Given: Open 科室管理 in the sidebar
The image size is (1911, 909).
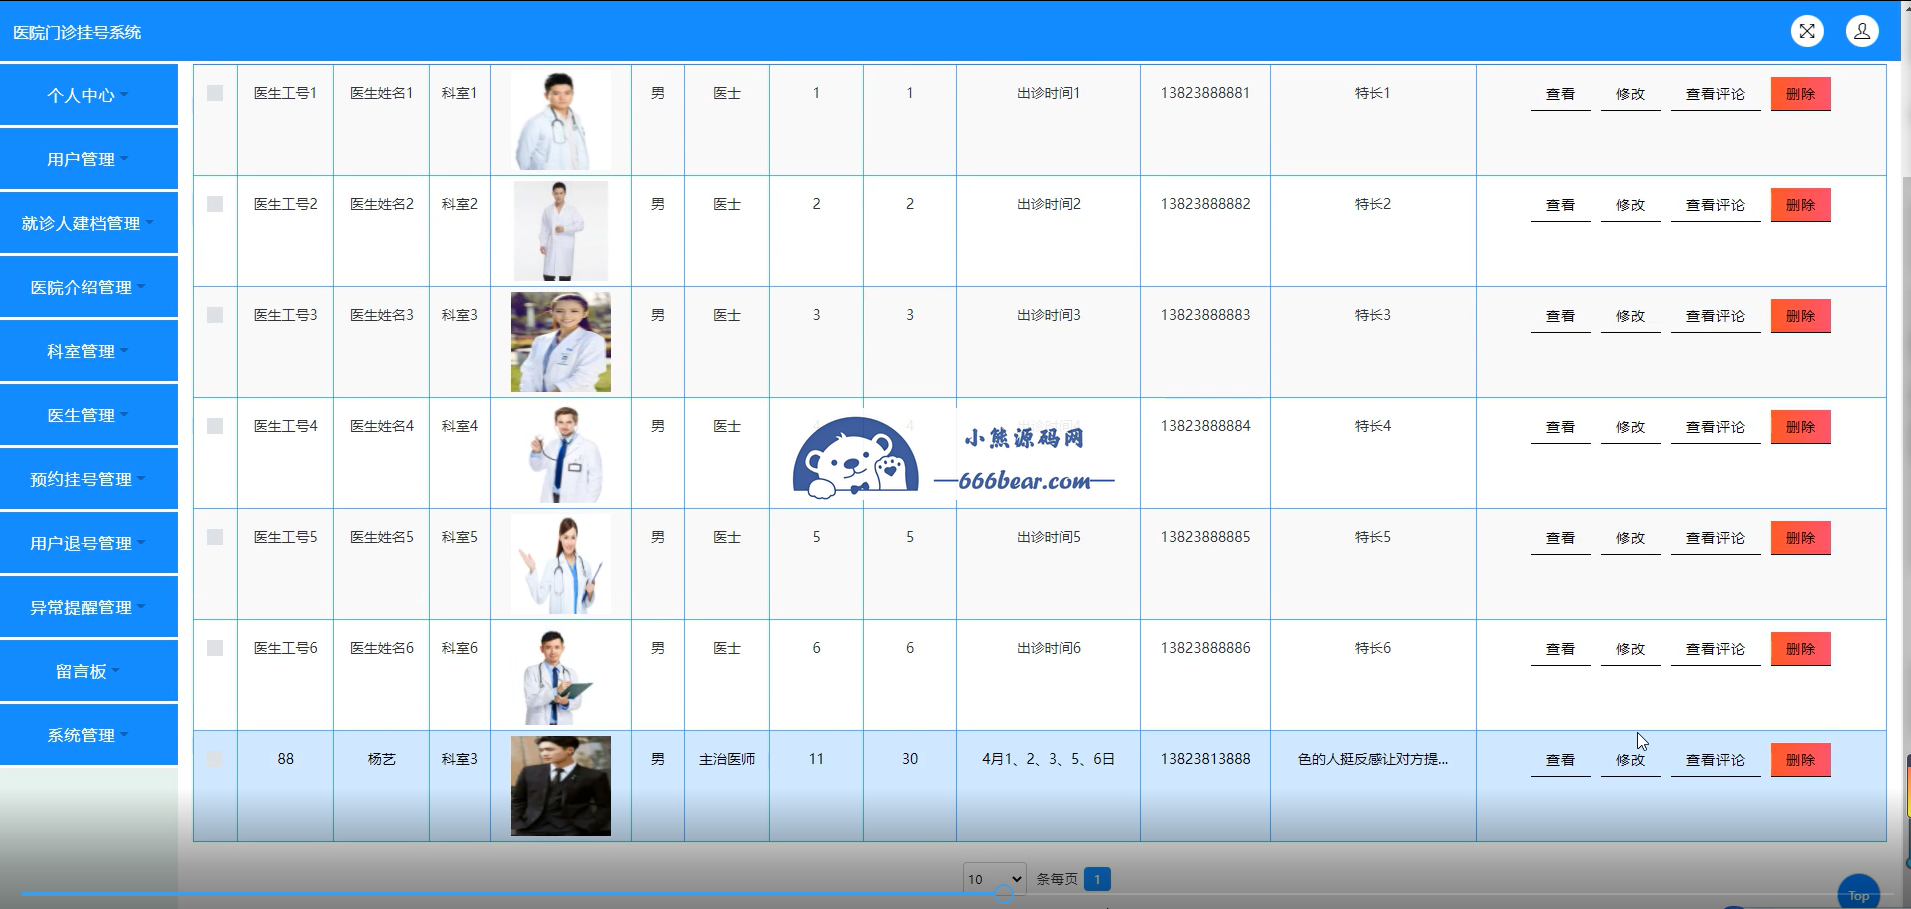Looking at the screenshot, I should pyautogui.click(x=88, y=351).
